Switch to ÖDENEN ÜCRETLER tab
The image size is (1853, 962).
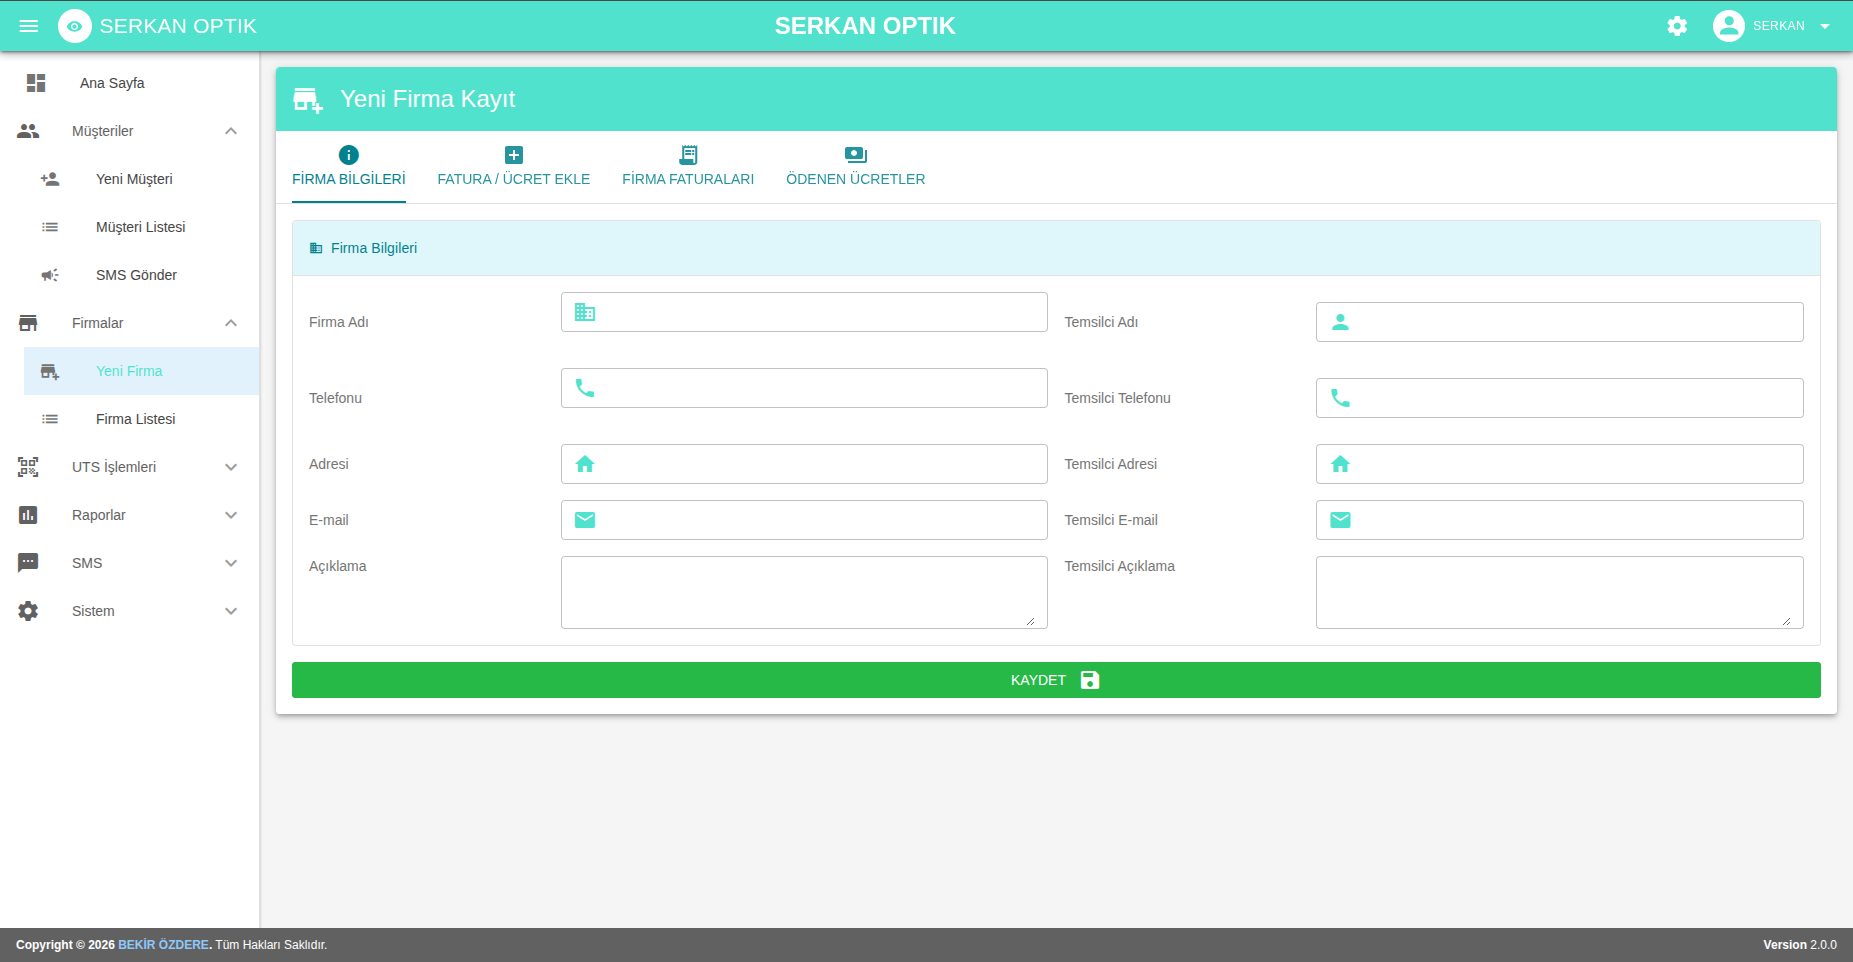[x=856, y=168]
